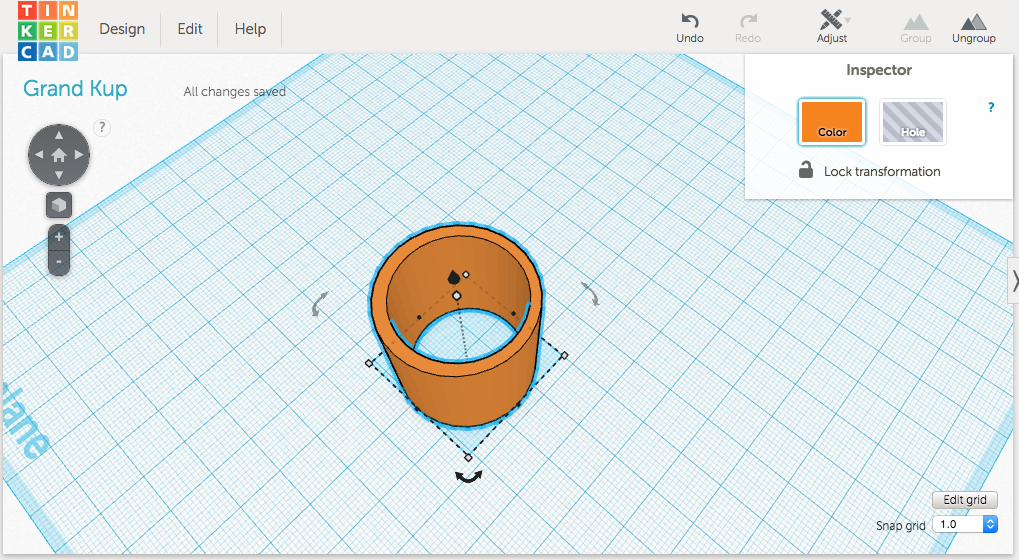This screenshot has width=1019, height=560.
Task: Click the black cone height-lift handle
Action: click(454, 277)
